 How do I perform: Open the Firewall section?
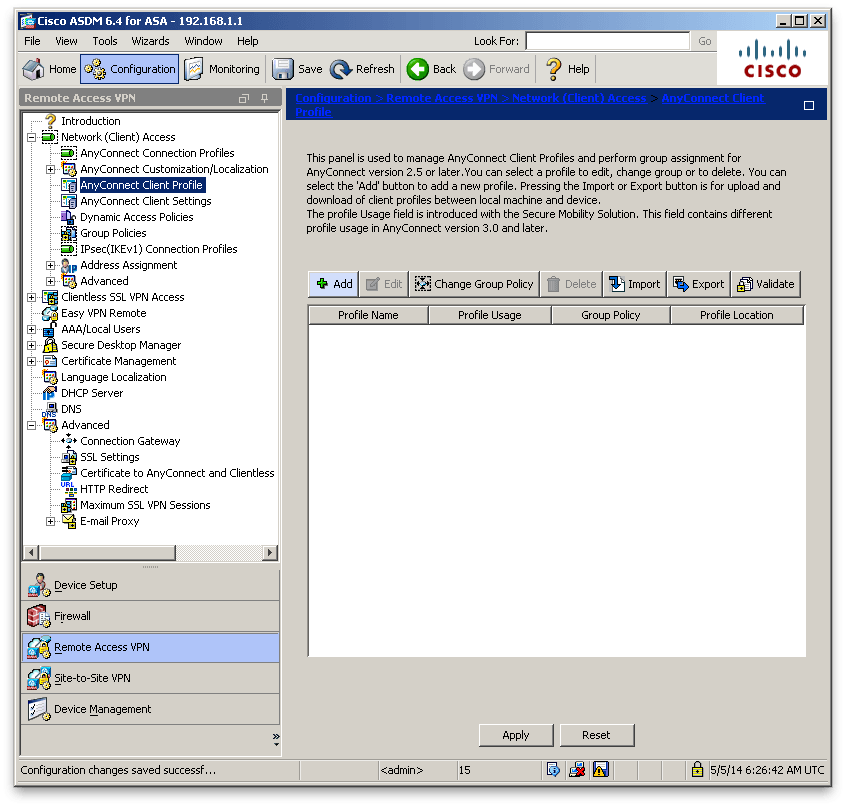pos(150,617)
